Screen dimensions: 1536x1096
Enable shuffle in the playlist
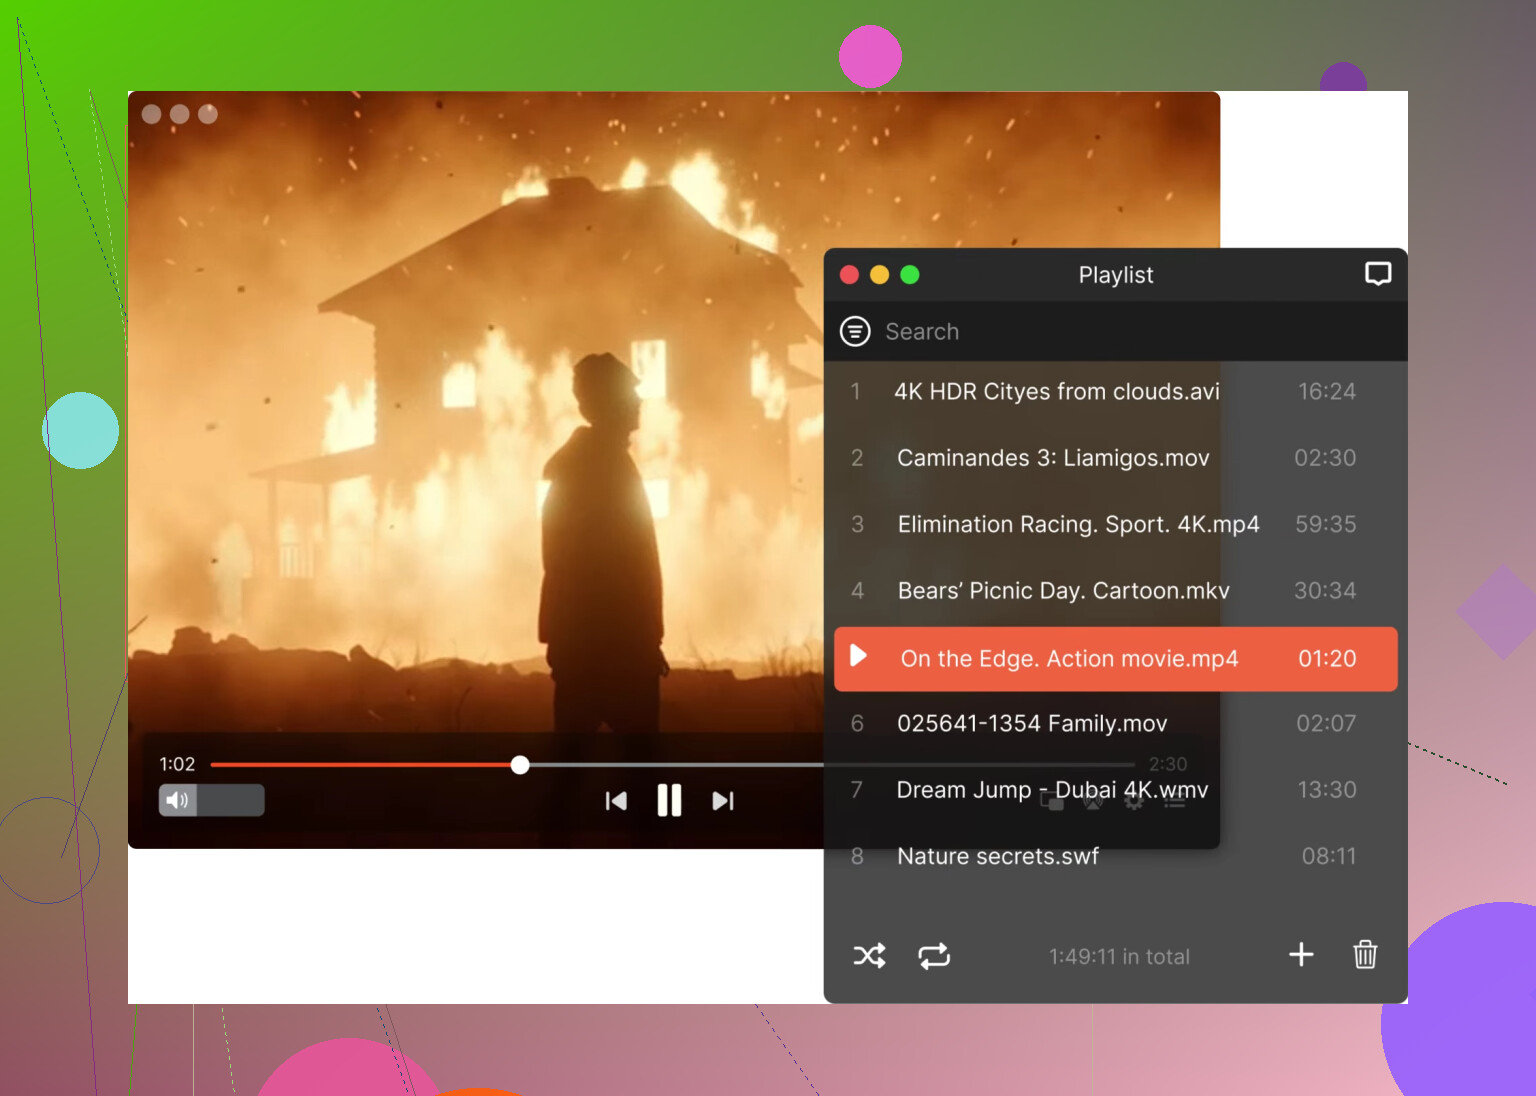[869, 956]
